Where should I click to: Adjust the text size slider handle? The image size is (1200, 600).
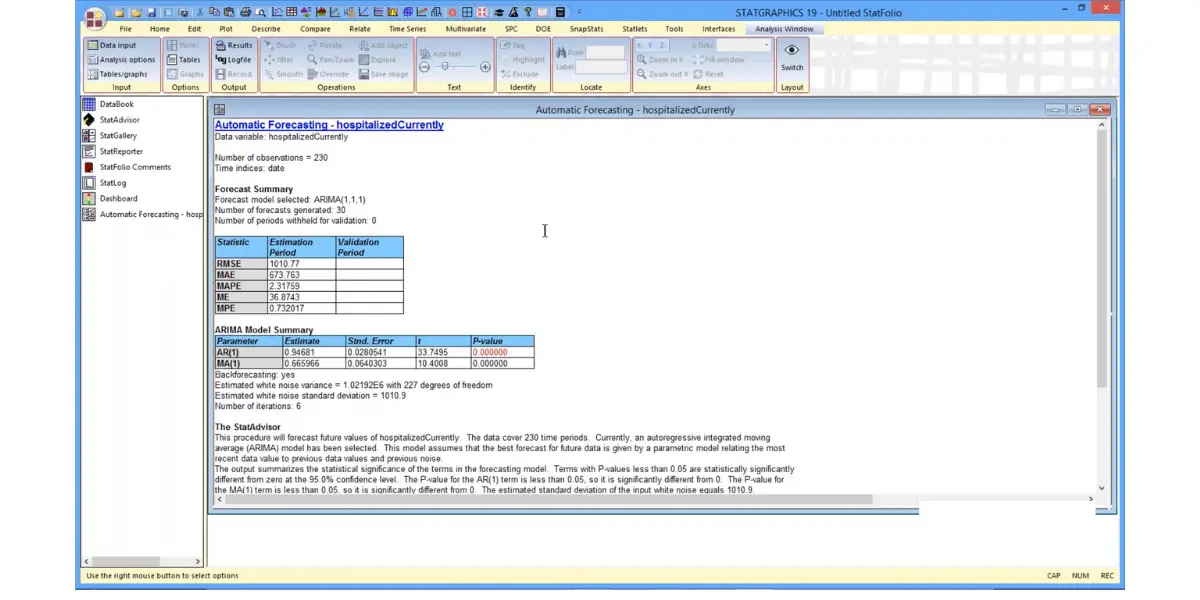coord(445,67)
